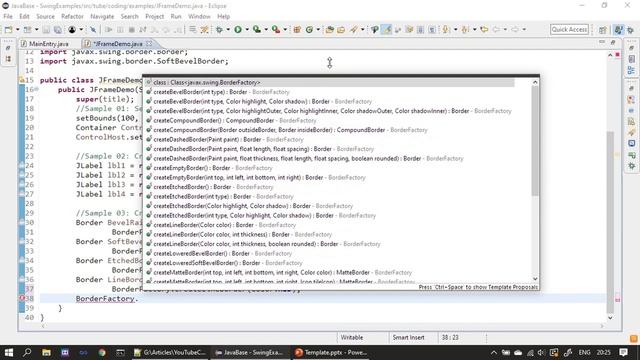This screenshot has width=640, height=360.
Task: Click the Open Perspective icon
Action: 602,30
